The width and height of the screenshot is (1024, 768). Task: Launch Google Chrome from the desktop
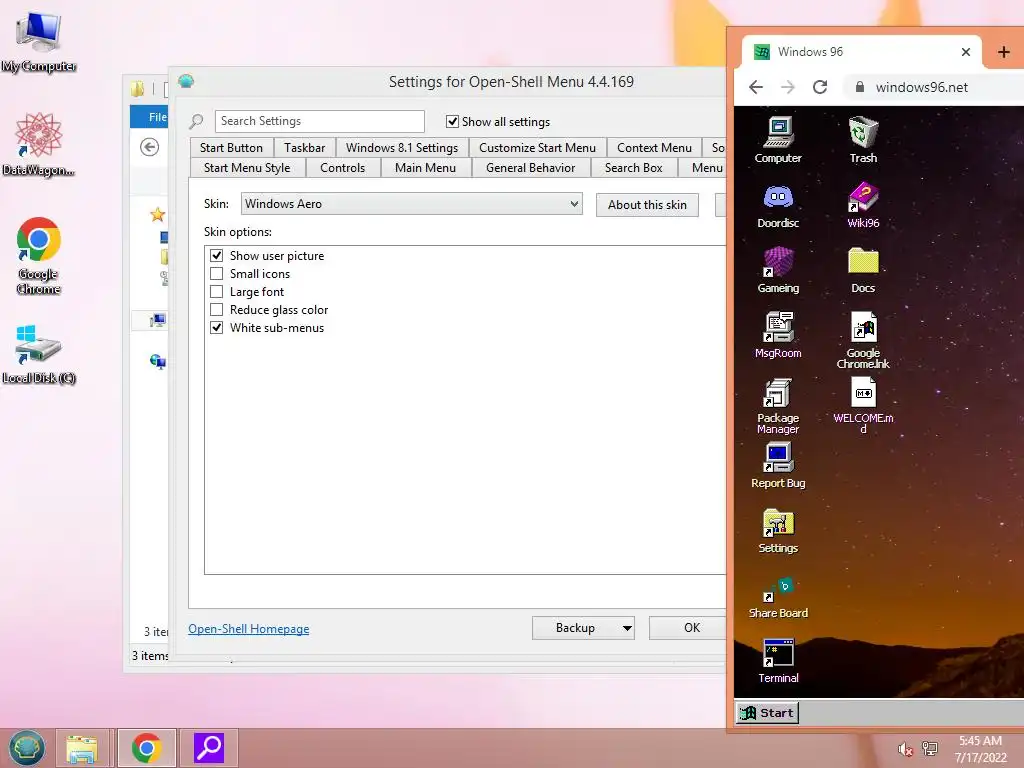pyautogui.click(x=39, y=255)
